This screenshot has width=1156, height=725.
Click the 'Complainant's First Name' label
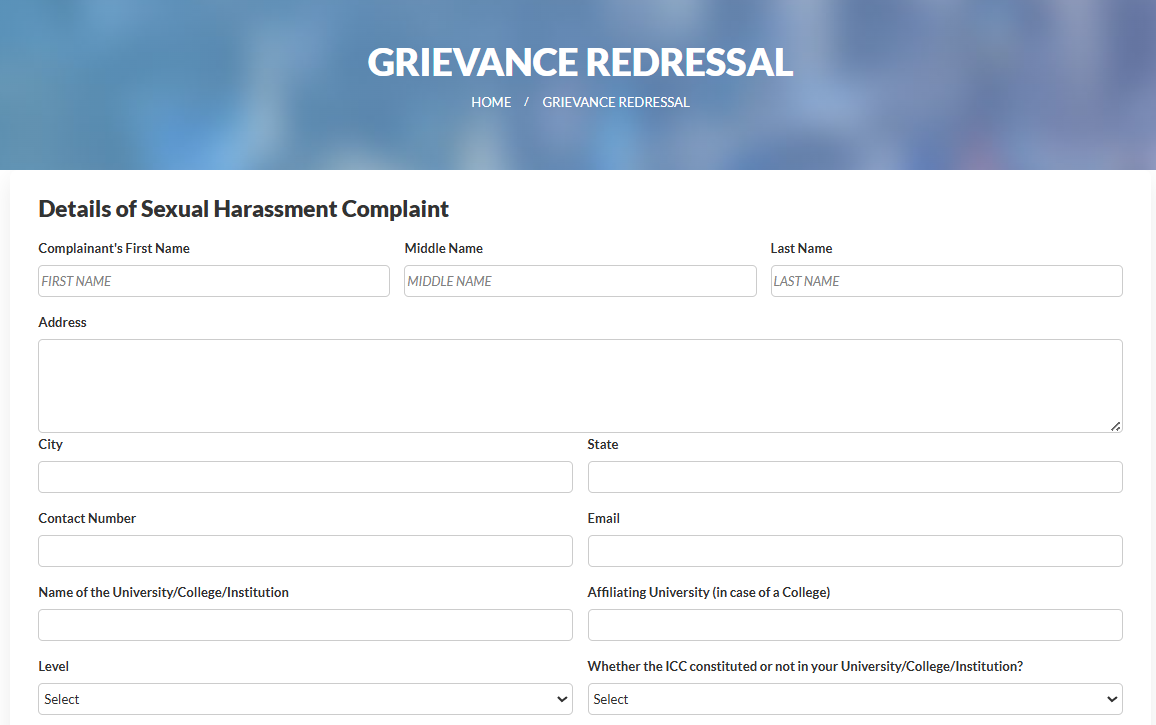(x=114, y=249)
